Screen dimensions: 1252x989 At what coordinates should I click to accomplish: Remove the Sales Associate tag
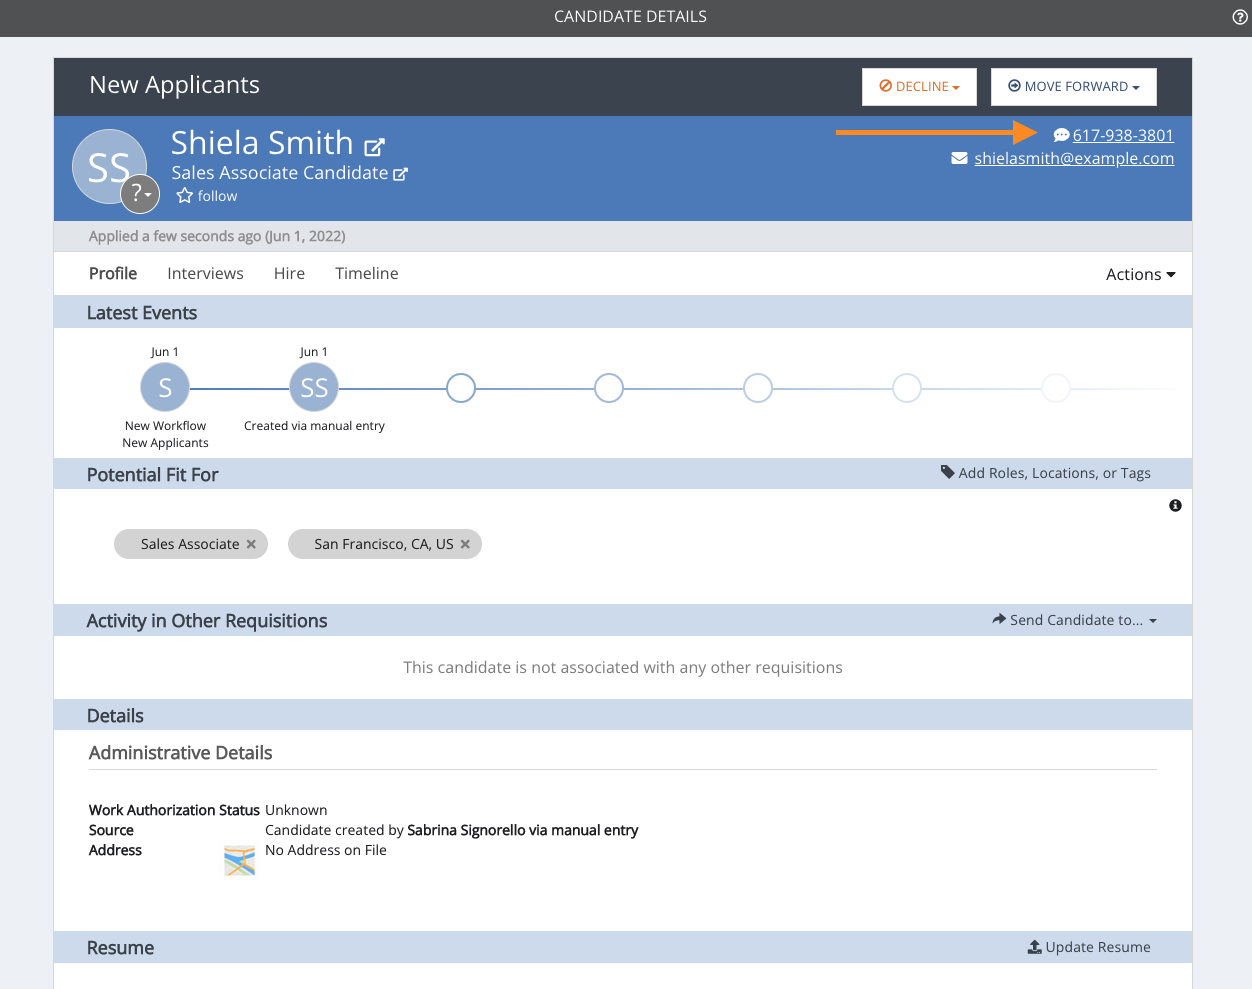tap(251, 544)
